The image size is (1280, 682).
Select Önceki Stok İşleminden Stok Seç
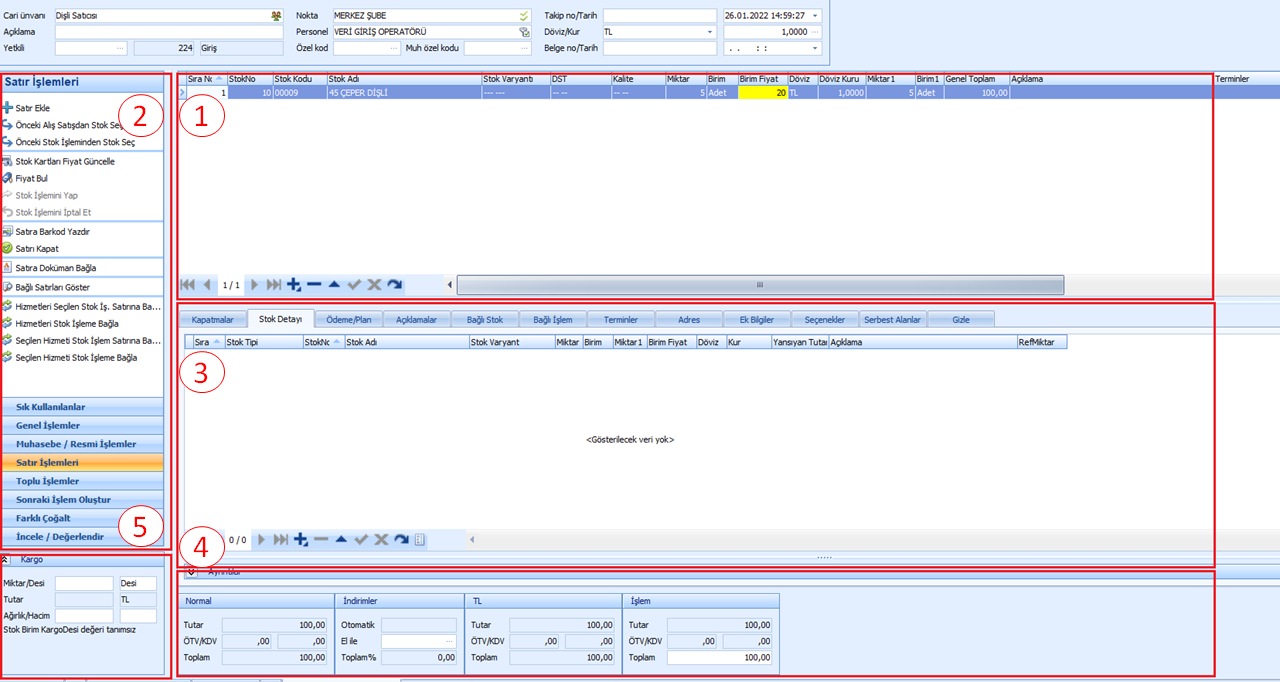tap(75, 142)
